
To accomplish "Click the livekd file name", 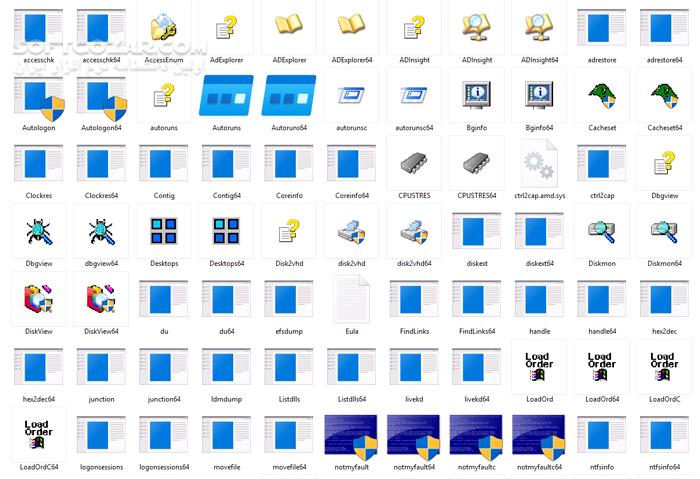I will [x=414, y=399].
